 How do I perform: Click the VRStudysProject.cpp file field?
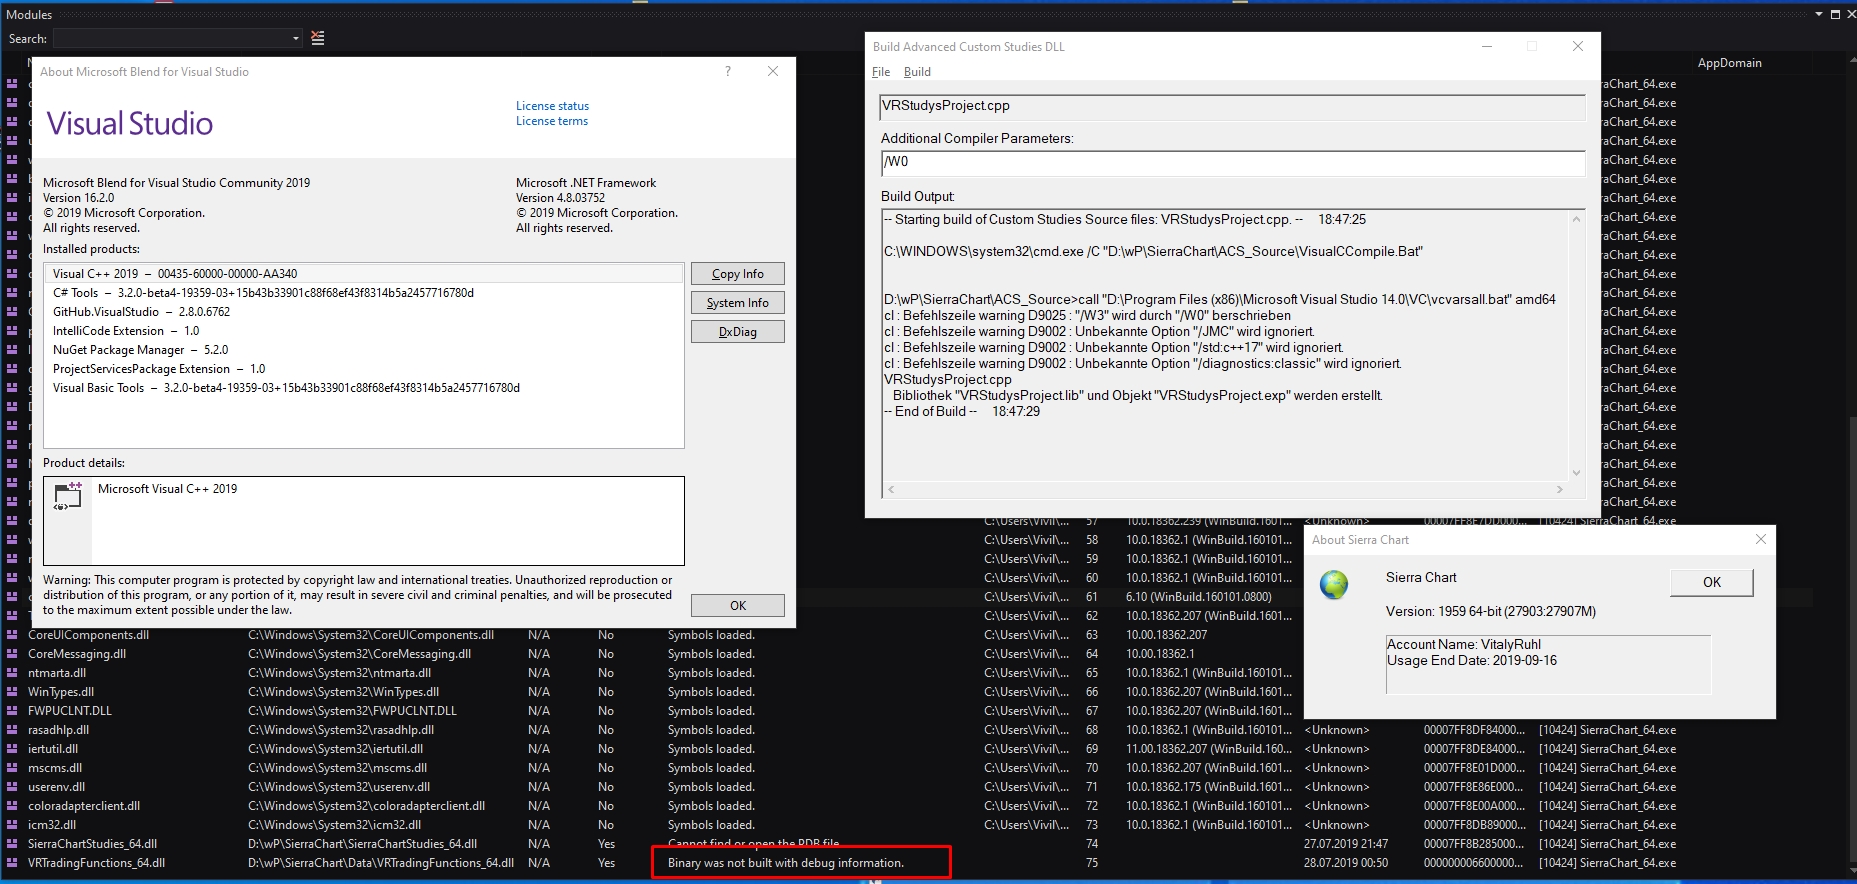1233,106
